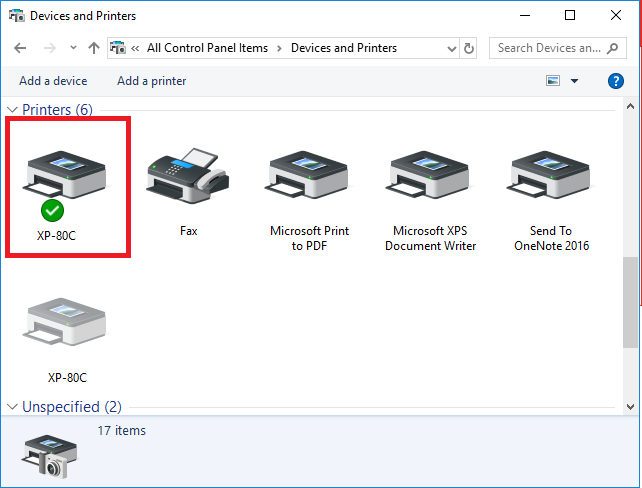
Task: Collapse the Printers (6) group
Action: pyautogui.click(x=13, y=110)
